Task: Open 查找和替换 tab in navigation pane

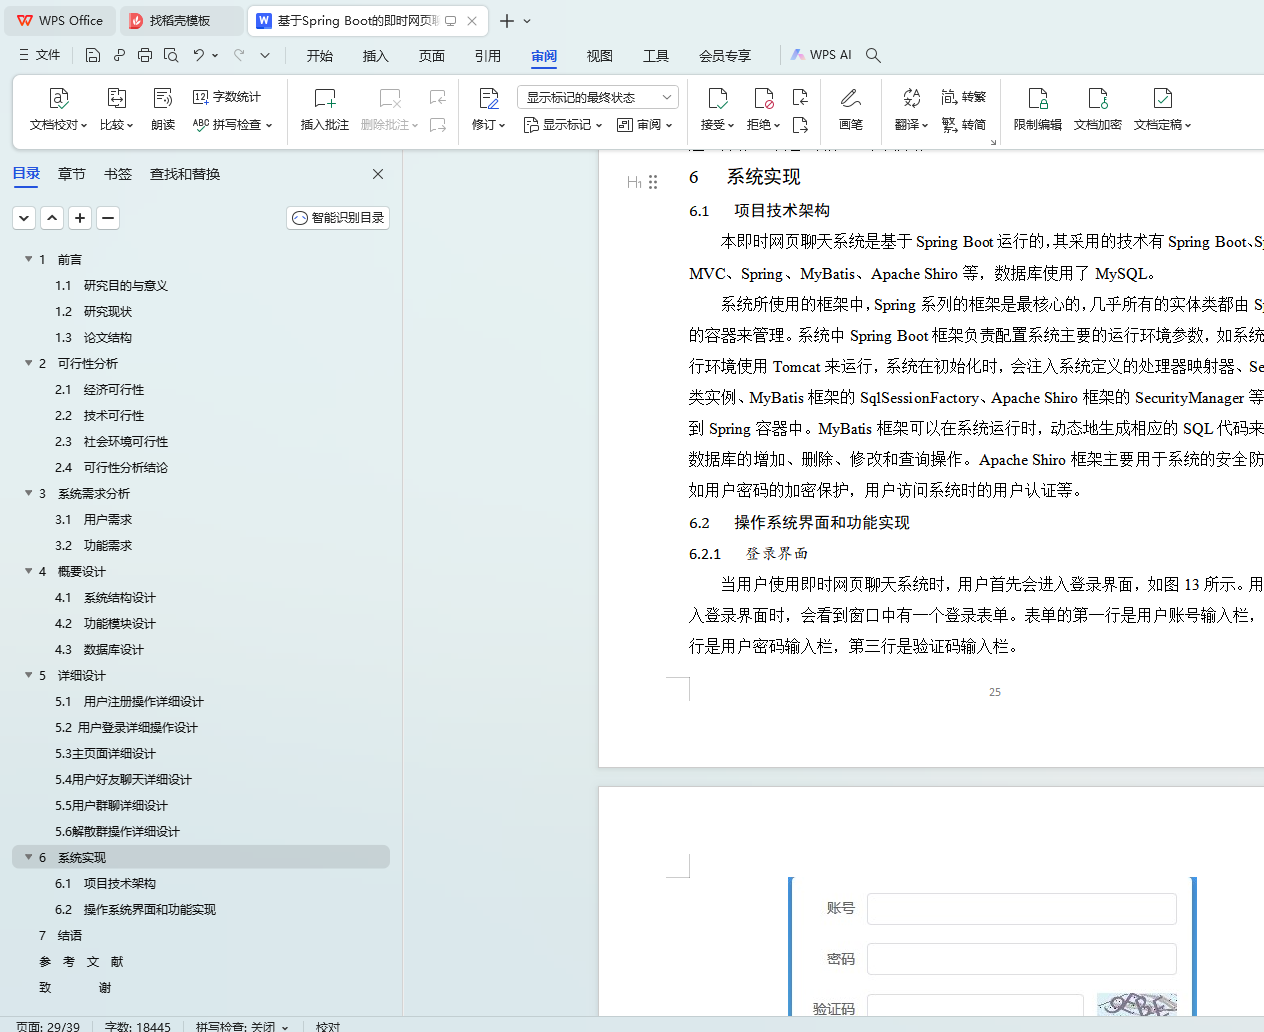Action: [185, 174]
